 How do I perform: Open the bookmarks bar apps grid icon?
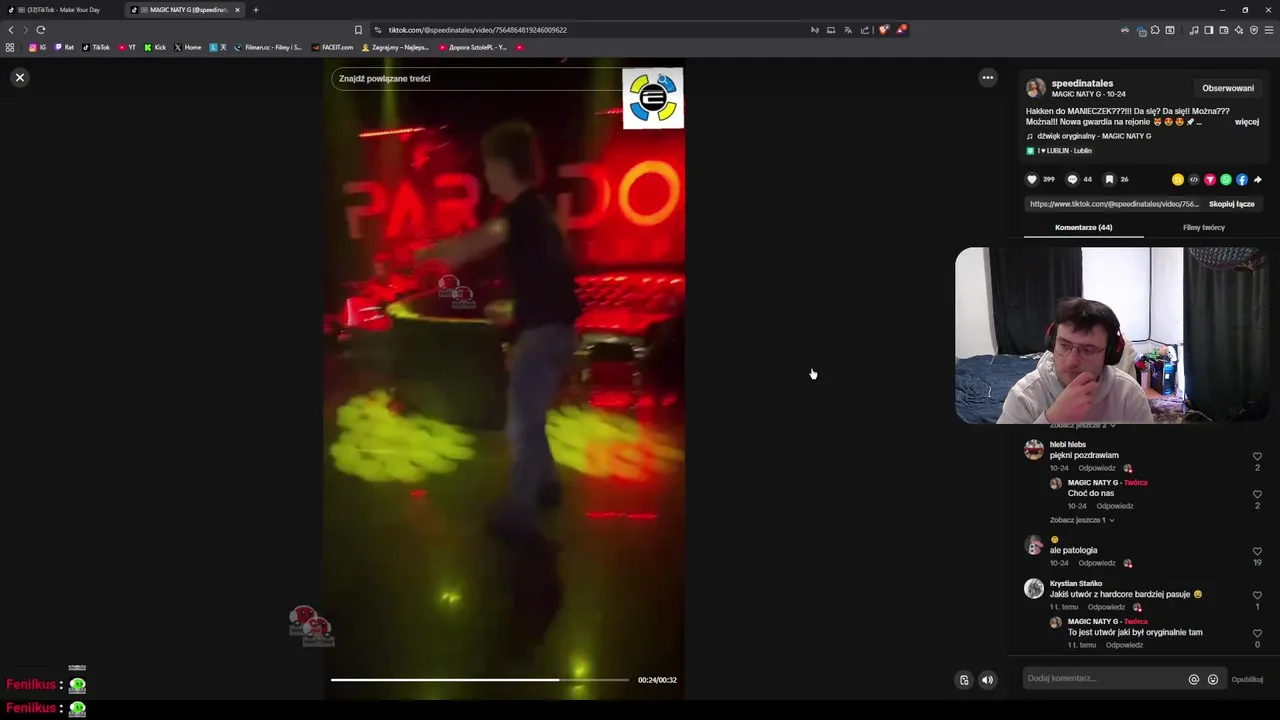click(x=10, y=47)
